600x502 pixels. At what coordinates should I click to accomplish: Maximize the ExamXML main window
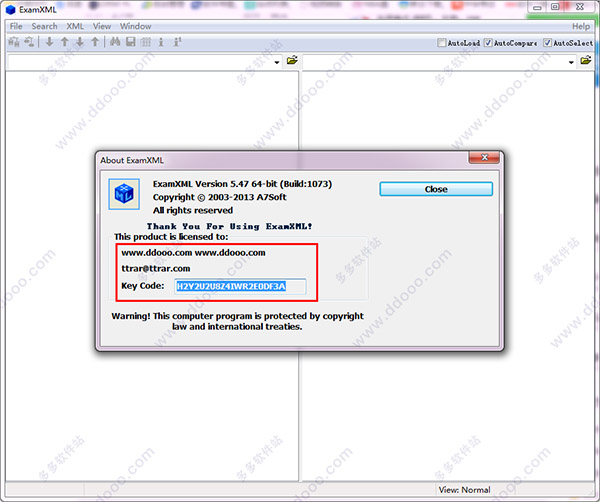point(554,7)
